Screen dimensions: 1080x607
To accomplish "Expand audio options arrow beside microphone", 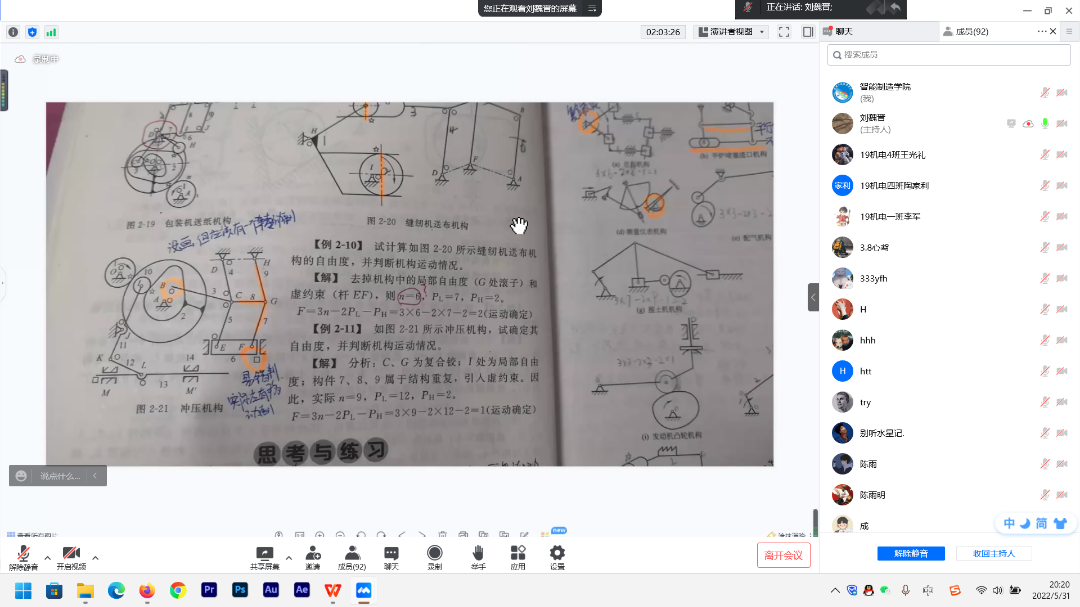I will click(x=47, y=558).
